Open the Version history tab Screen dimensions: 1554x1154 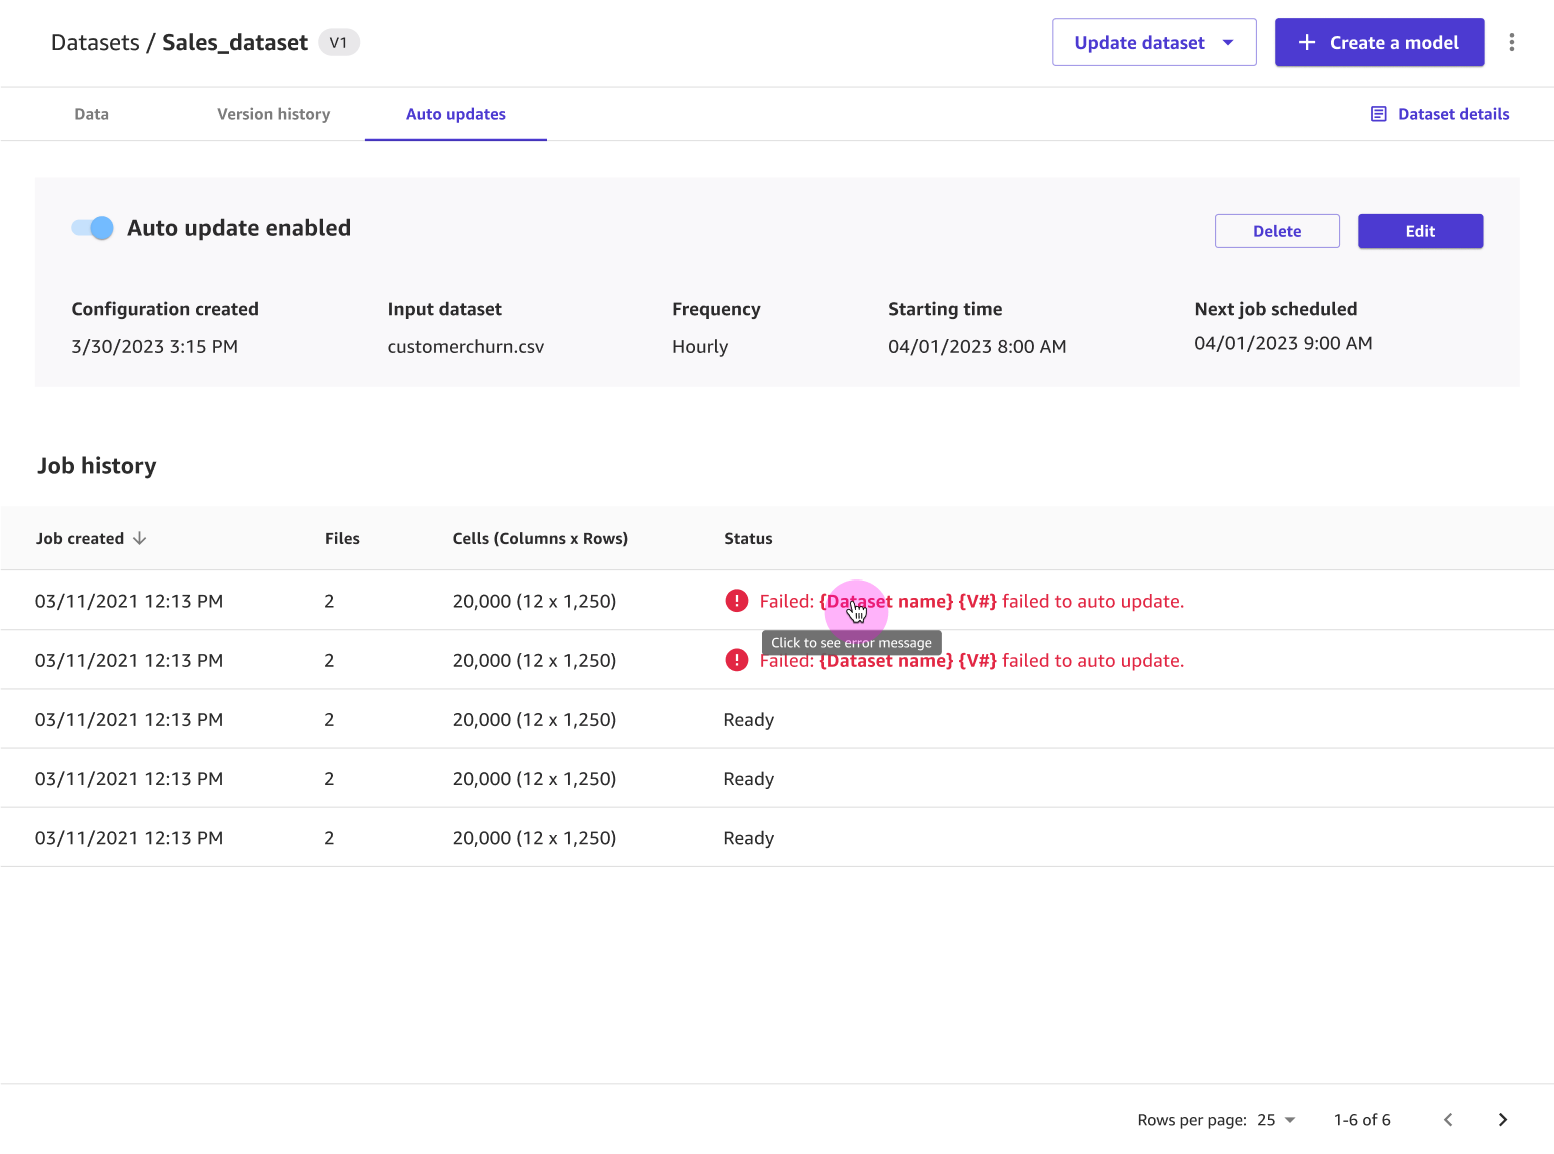[x=272, y=113]
